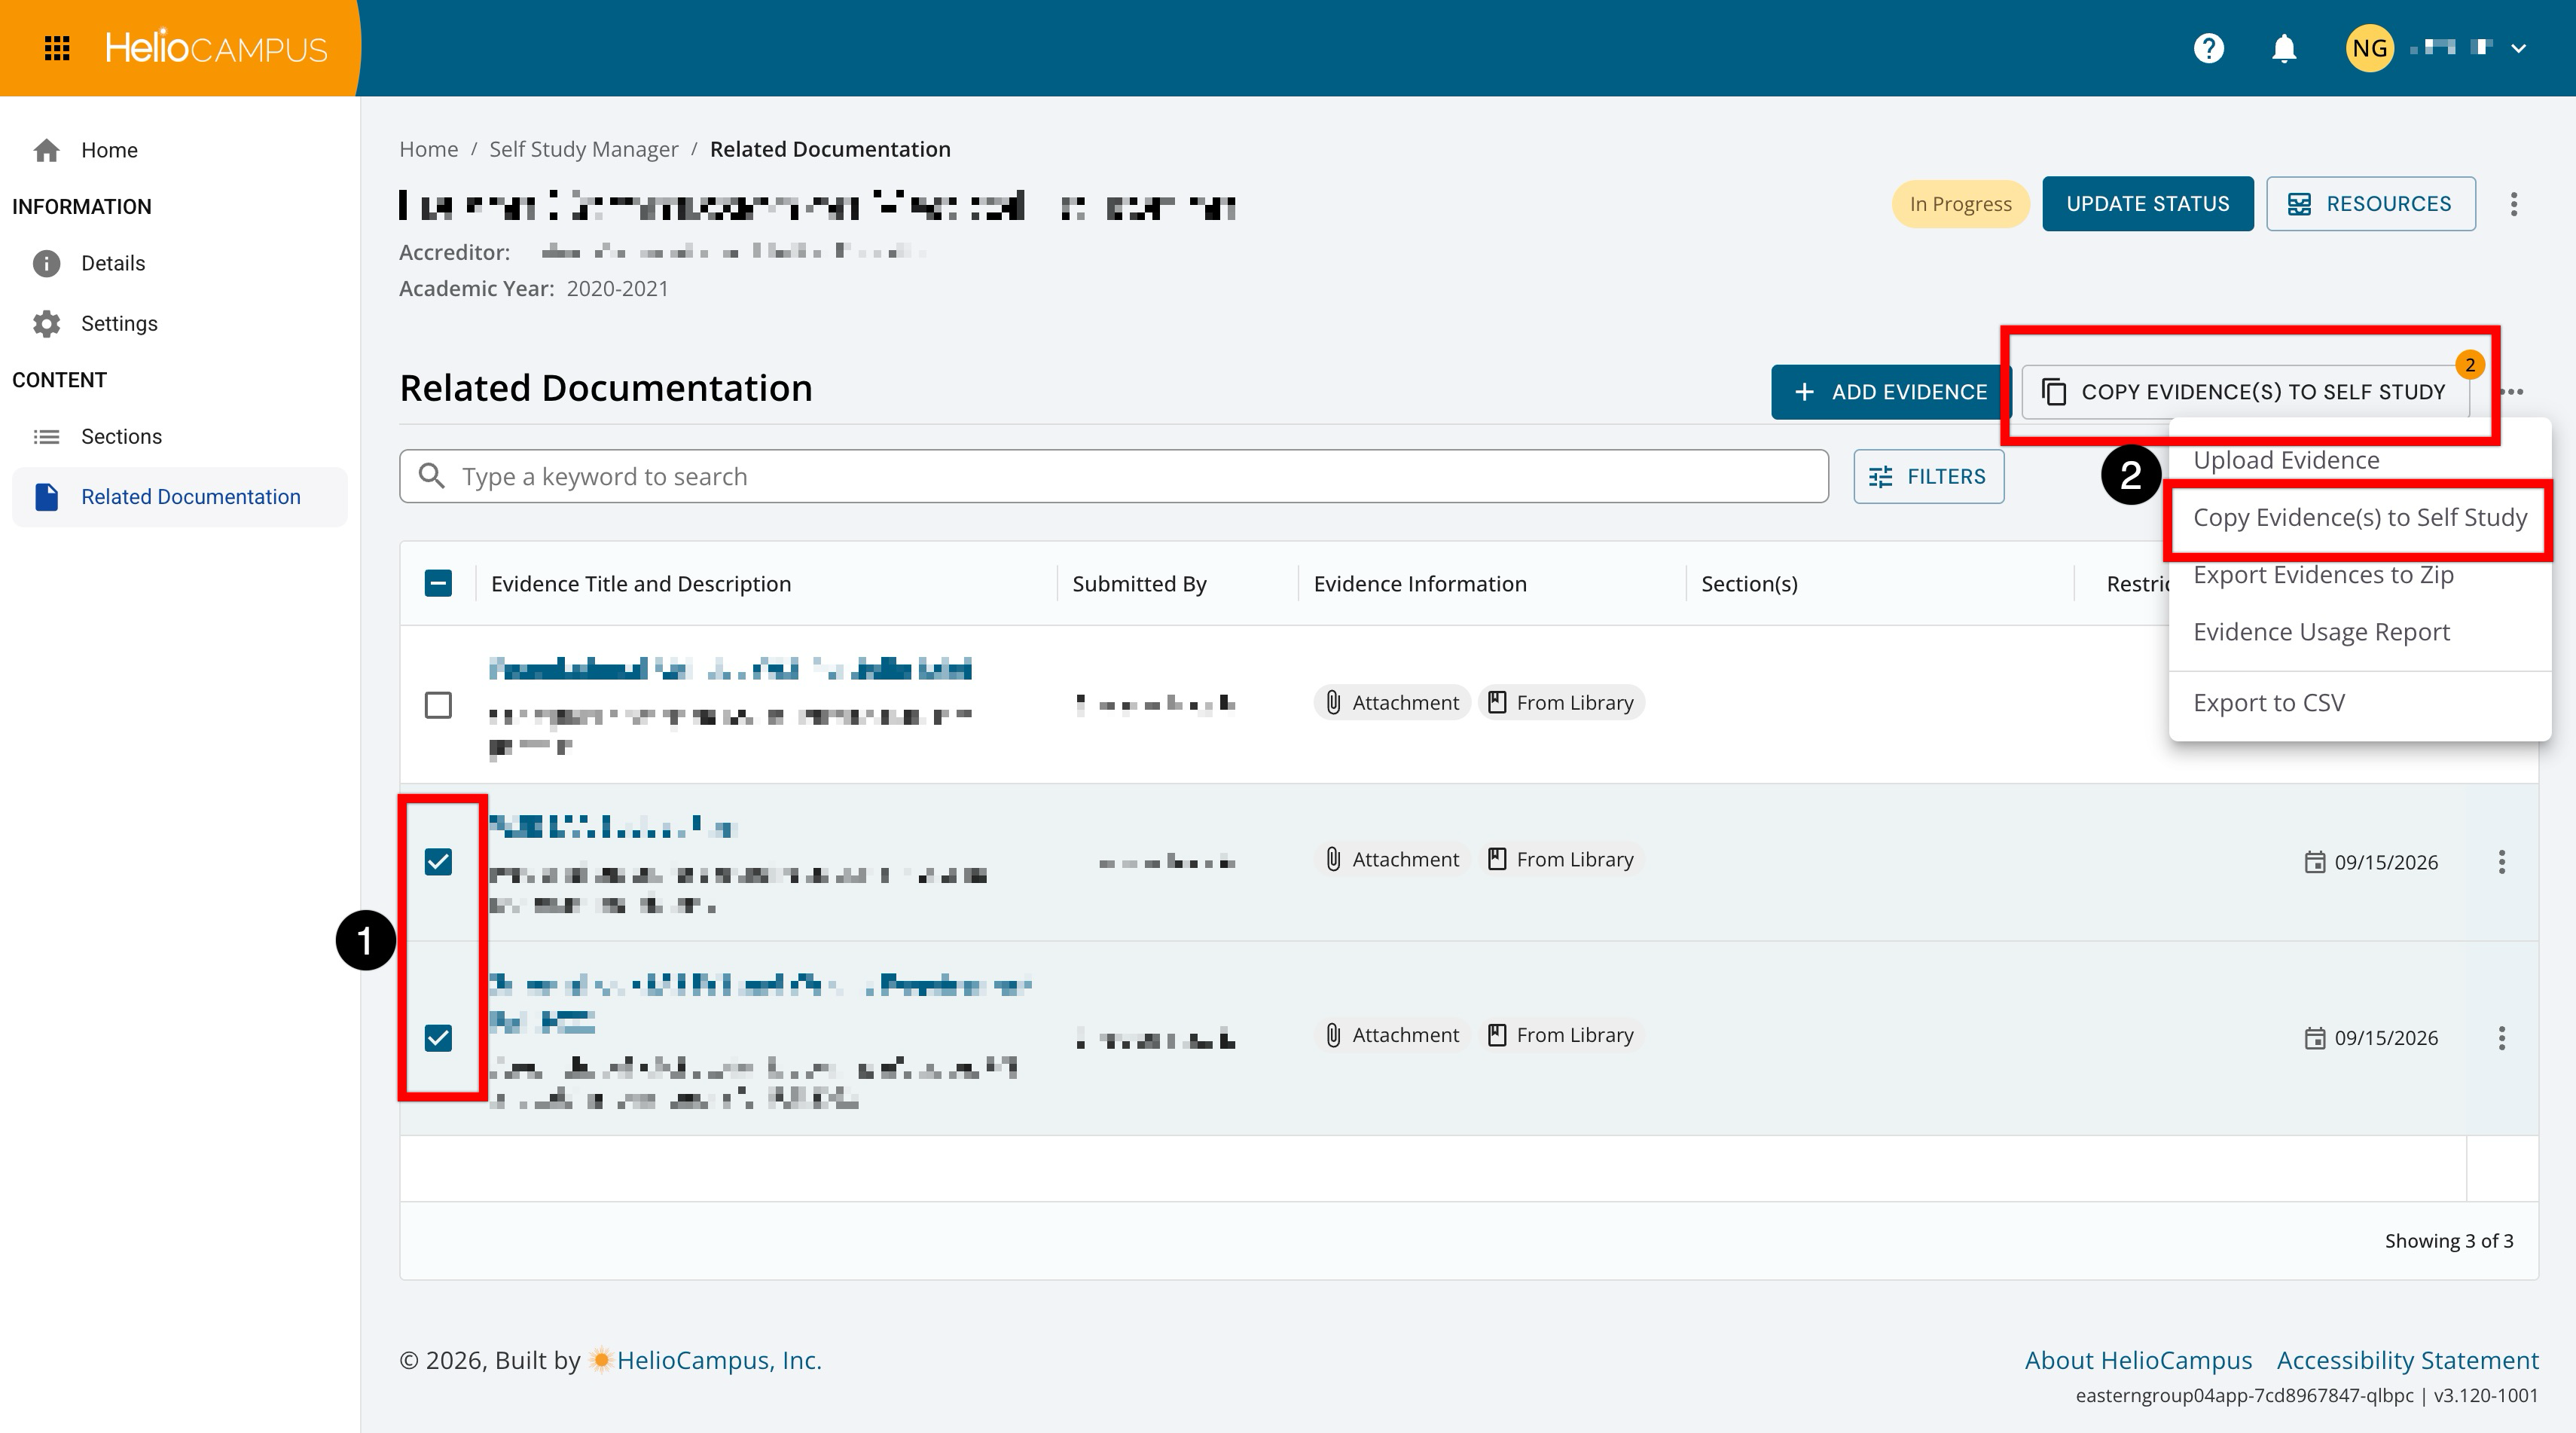Click Attachment chip in first evidence row
This screenshot has width=2576, height=1433.
[x=1392, y=703]
